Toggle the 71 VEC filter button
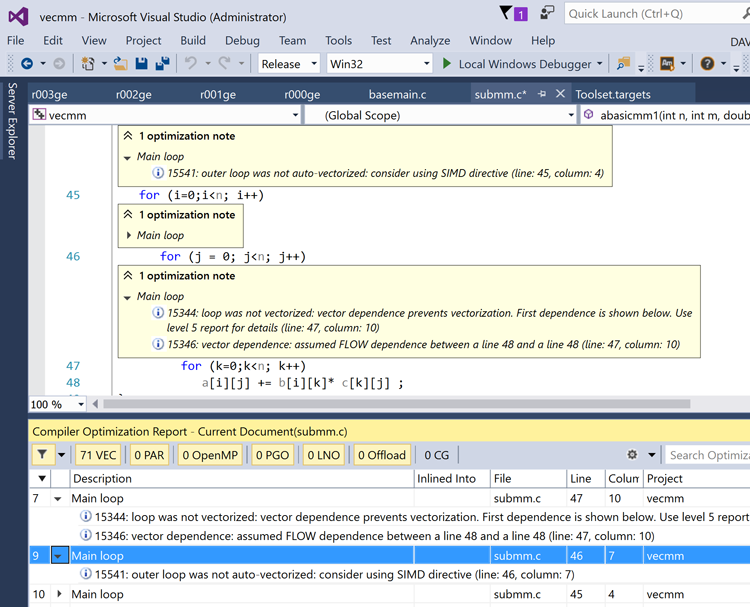 tap(98, 455)
